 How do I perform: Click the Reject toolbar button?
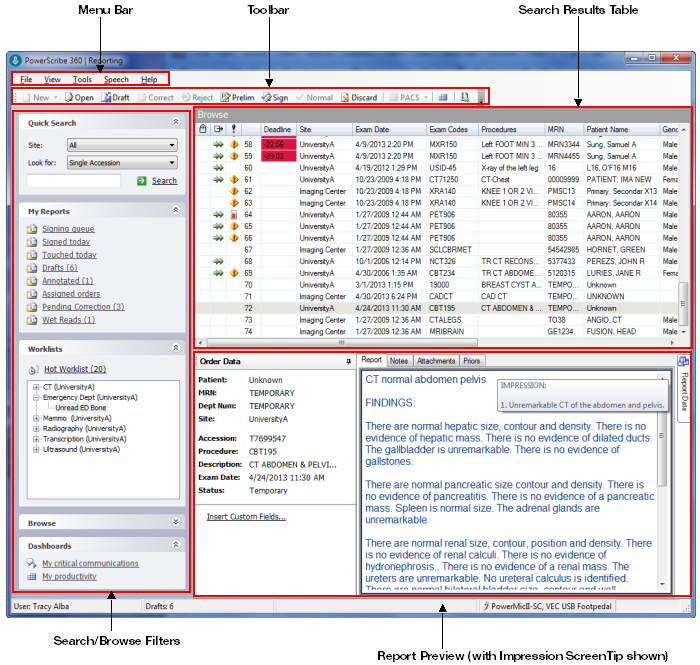coord(197,97)
